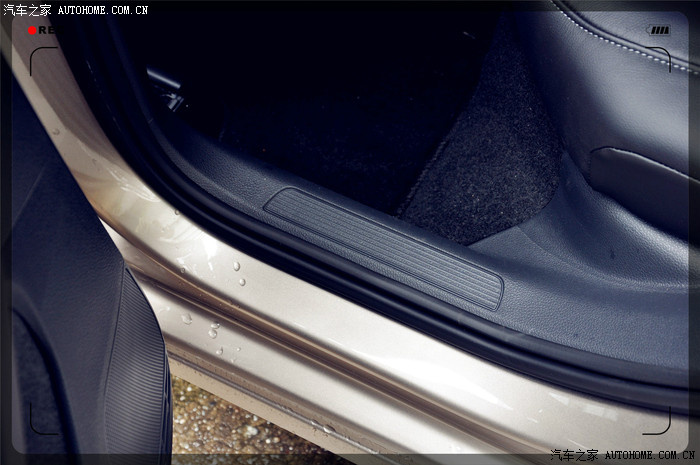This screenshot has height=465, width=700.
Task: Select the ribbed door sill scuff plate
Action: [x=383, y=246]
